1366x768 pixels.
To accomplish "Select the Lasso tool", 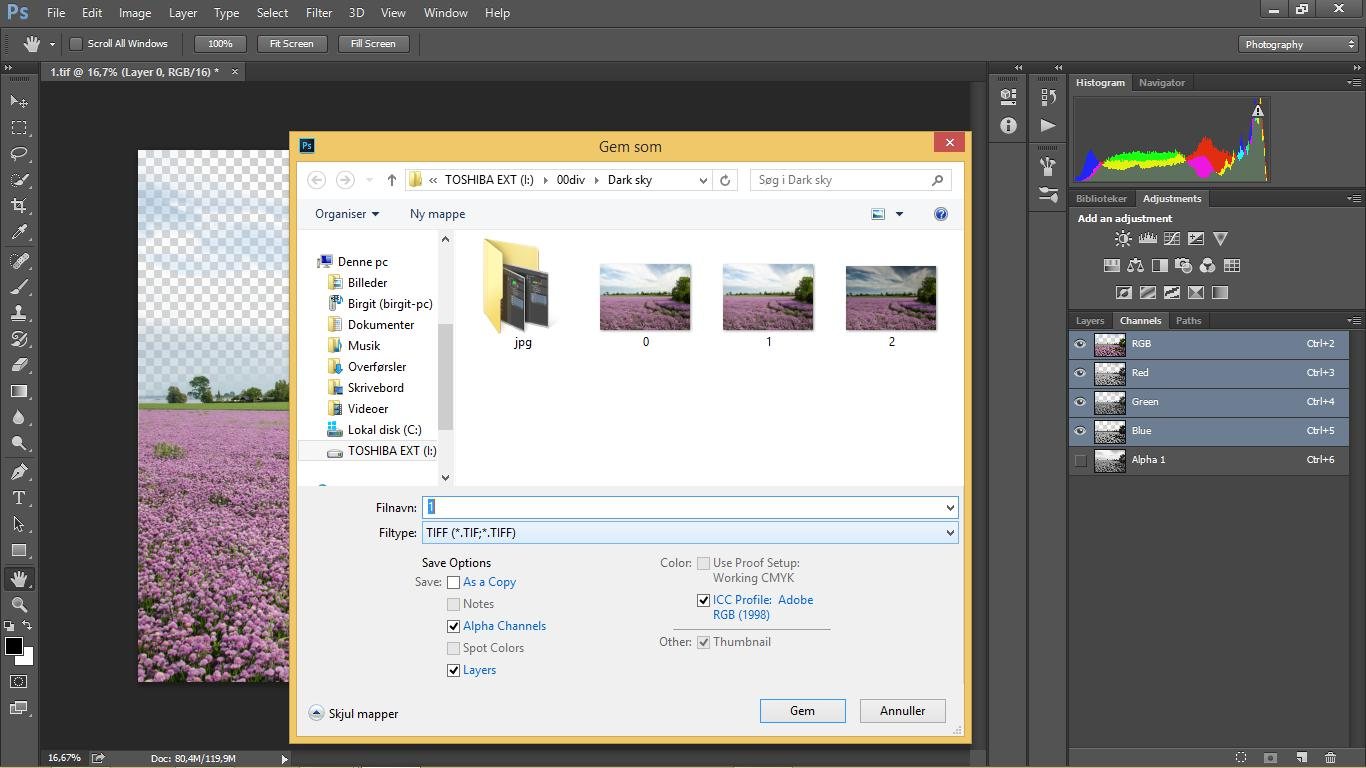I will pos(19,154).
